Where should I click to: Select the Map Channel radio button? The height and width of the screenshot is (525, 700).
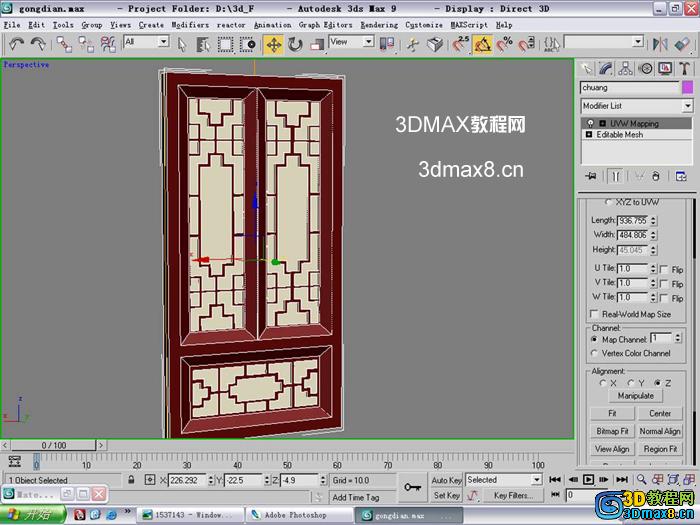[x=594, y=339]
